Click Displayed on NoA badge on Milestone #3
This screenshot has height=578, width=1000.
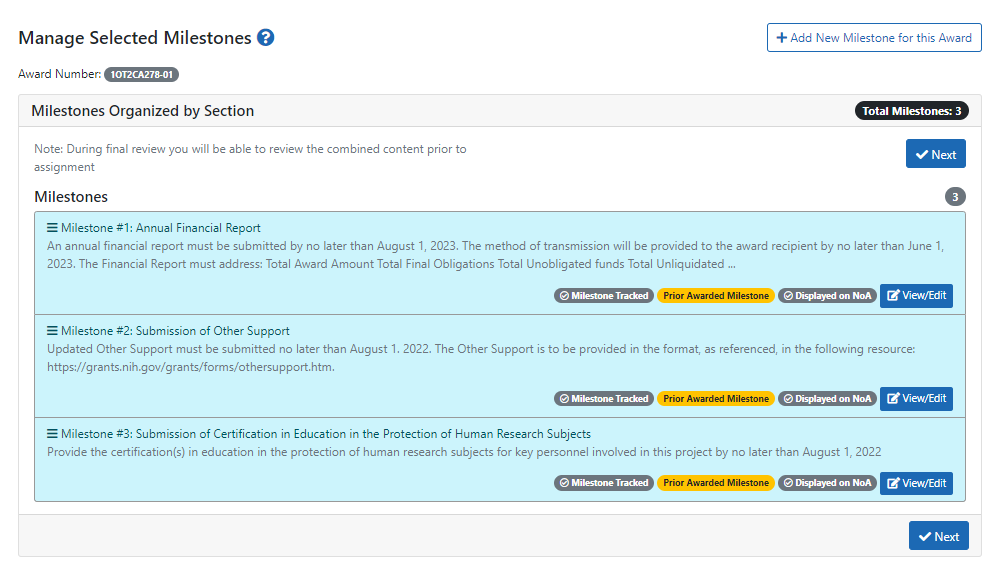tap(827, 483)
